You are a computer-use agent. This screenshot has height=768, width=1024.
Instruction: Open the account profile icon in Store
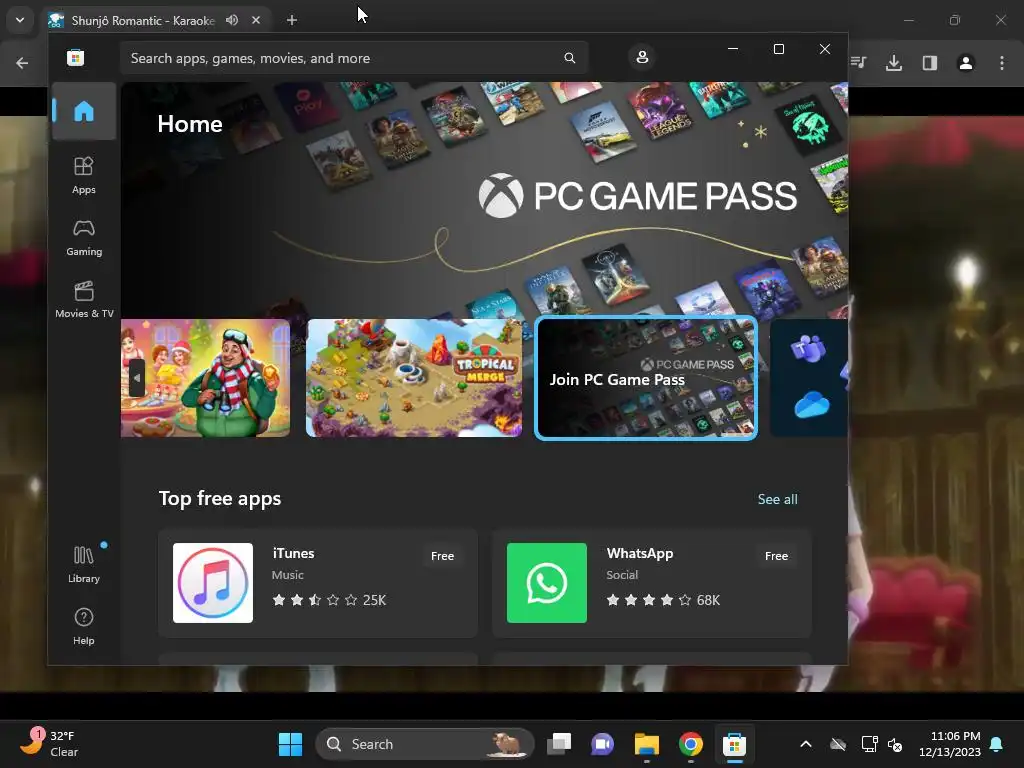[x=642, y=57]
